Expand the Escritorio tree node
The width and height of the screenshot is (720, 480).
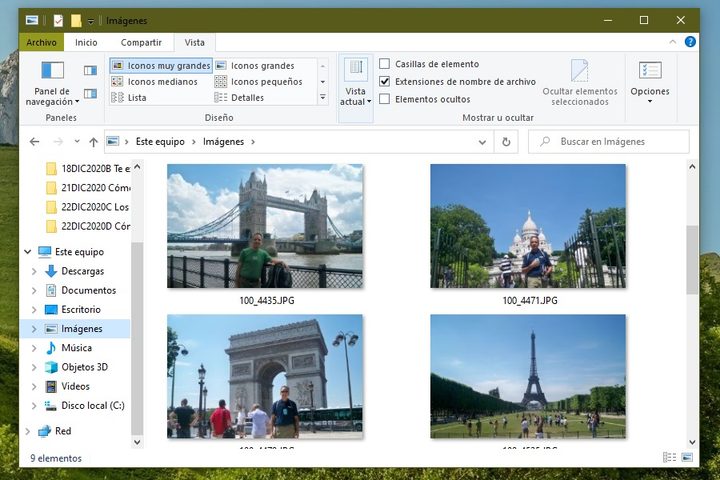[x=34, y=310]
